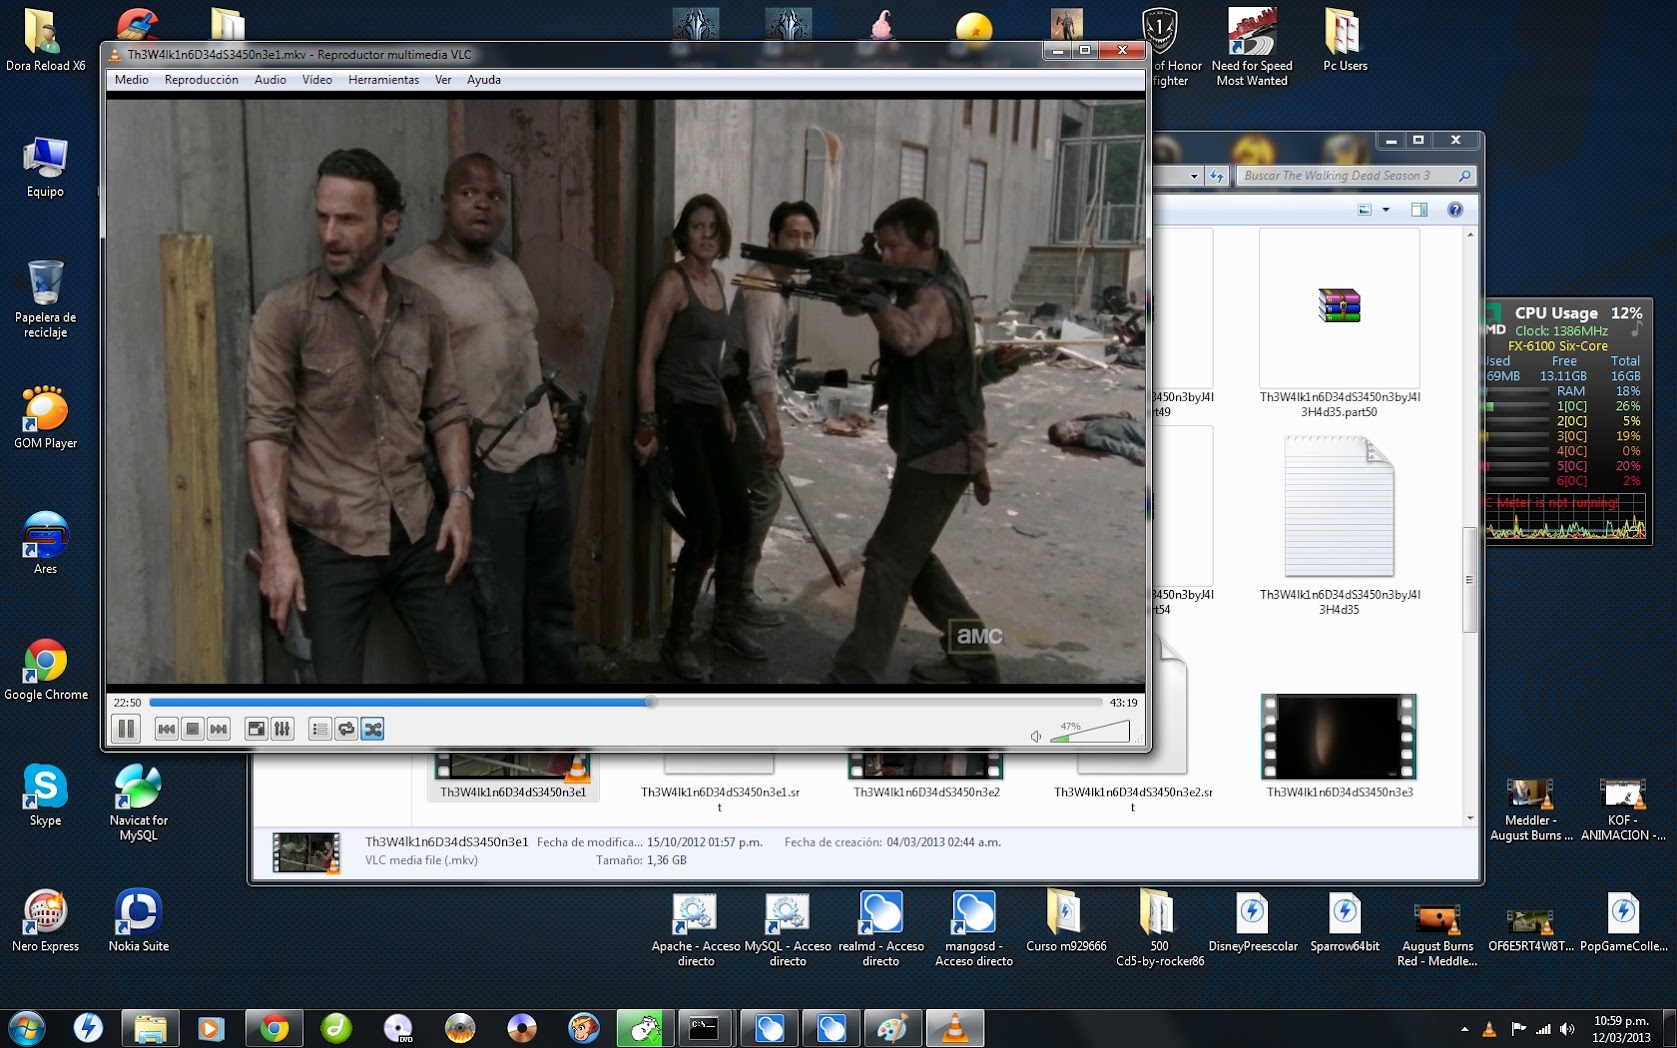Open the Ver menu in VLC
This screenshot has width=1677, height=1048.
pos(443,80)
